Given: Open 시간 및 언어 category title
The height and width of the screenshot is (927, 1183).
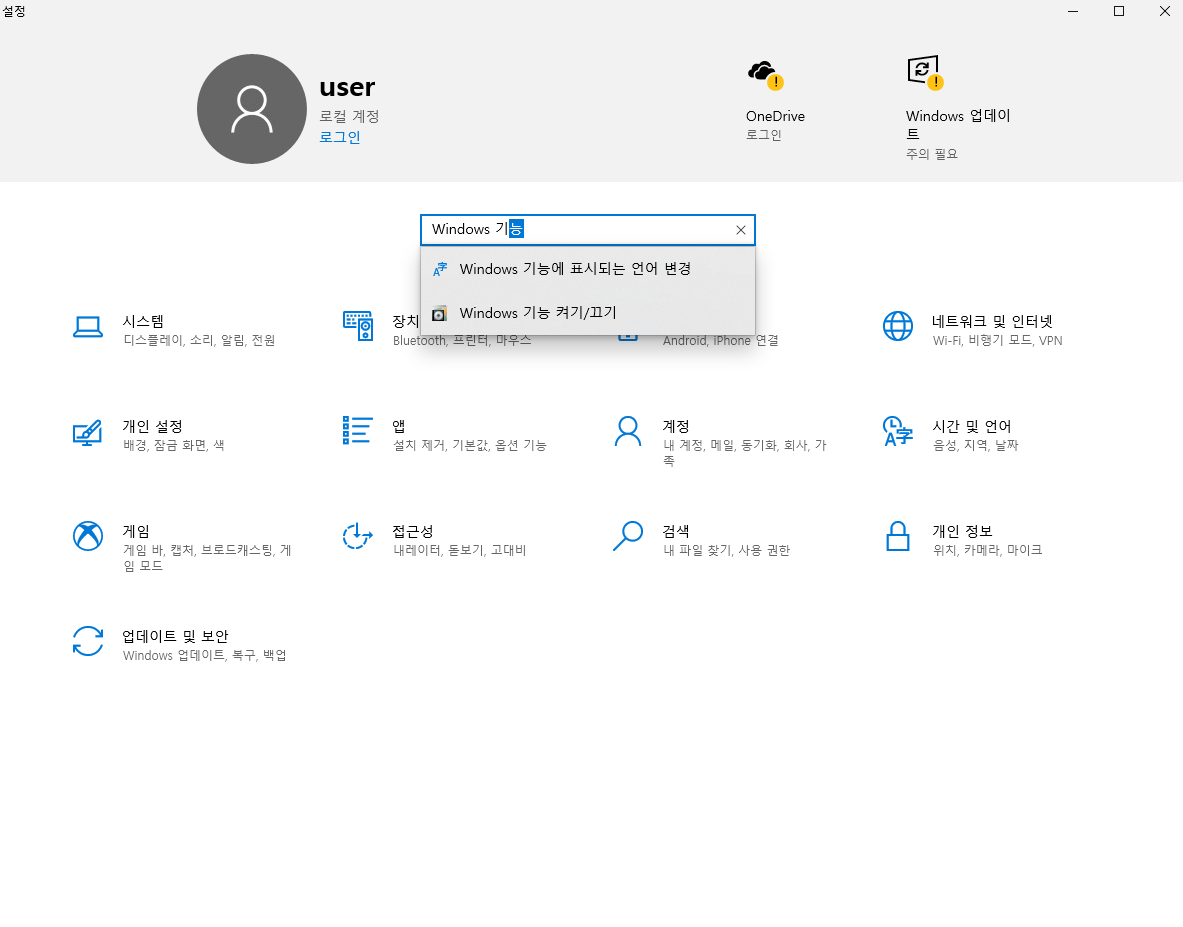Looking at the screenshot, I should pyautogui.click(x=972, y=426).
